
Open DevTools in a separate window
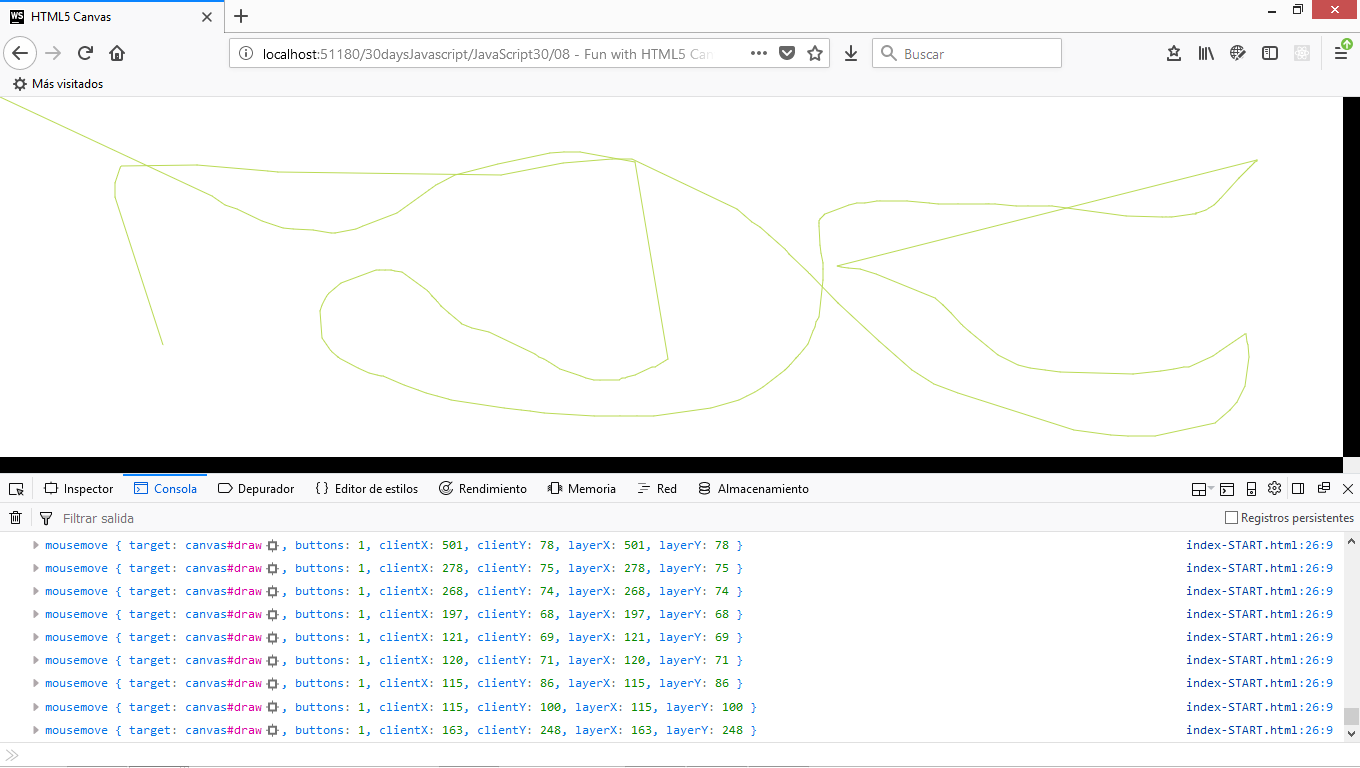(1322, 489)
